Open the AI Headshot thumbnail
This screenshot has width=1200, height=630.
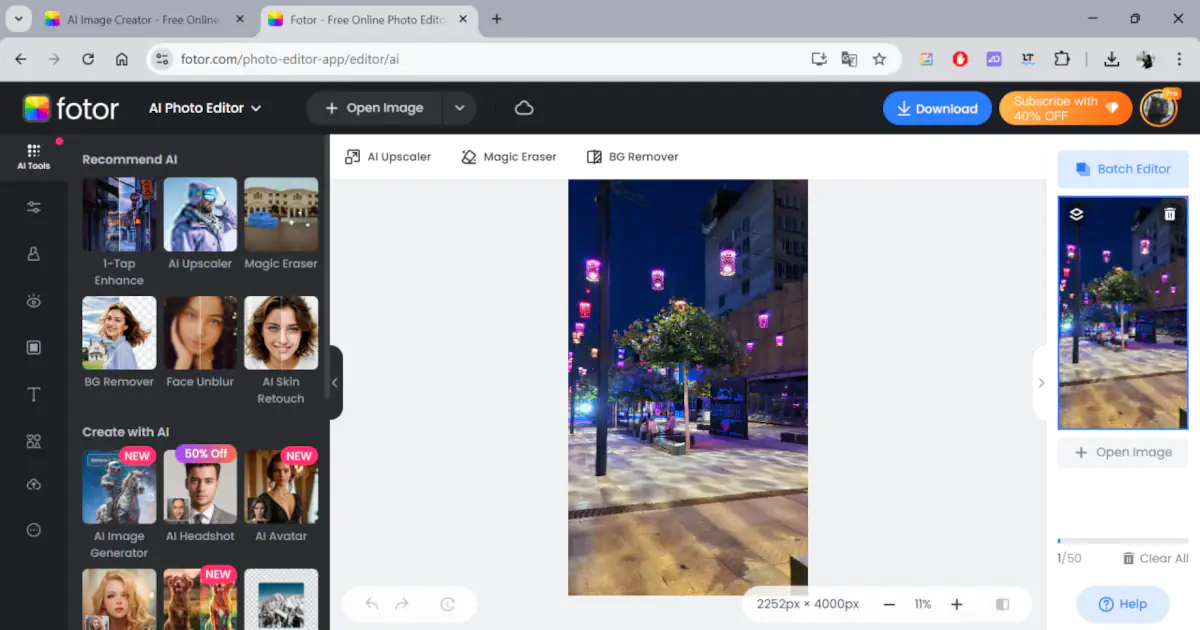(200, 487)
